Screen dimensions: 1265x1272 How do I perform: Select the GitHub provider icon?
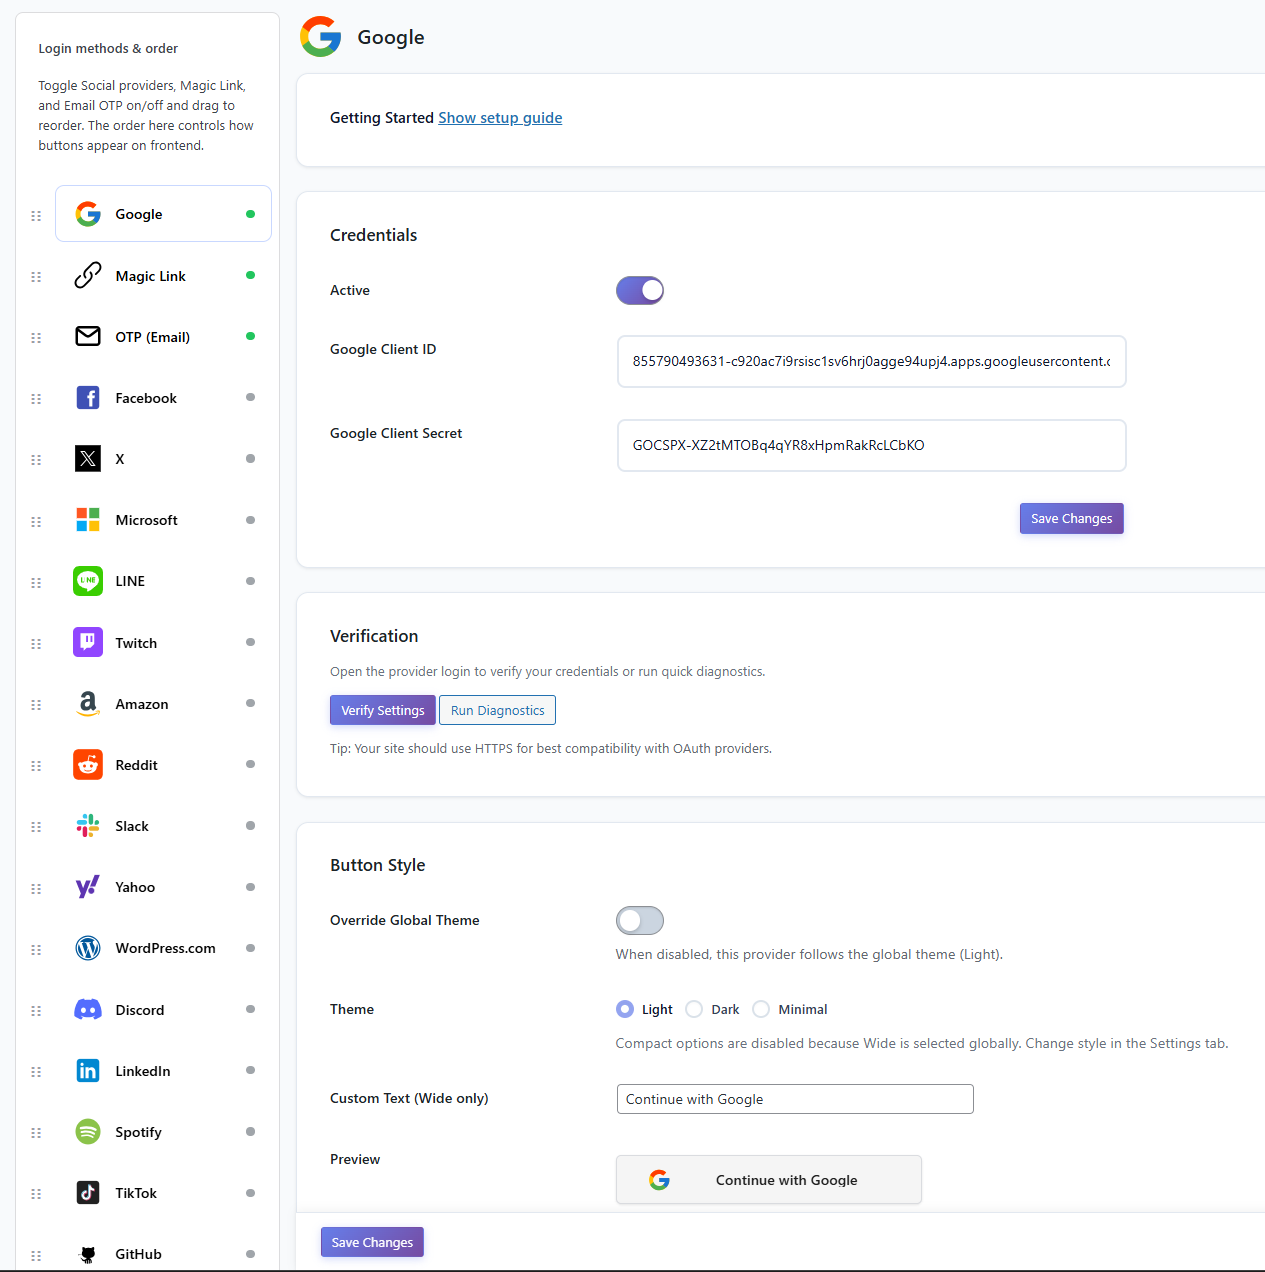click(88, 1254)
